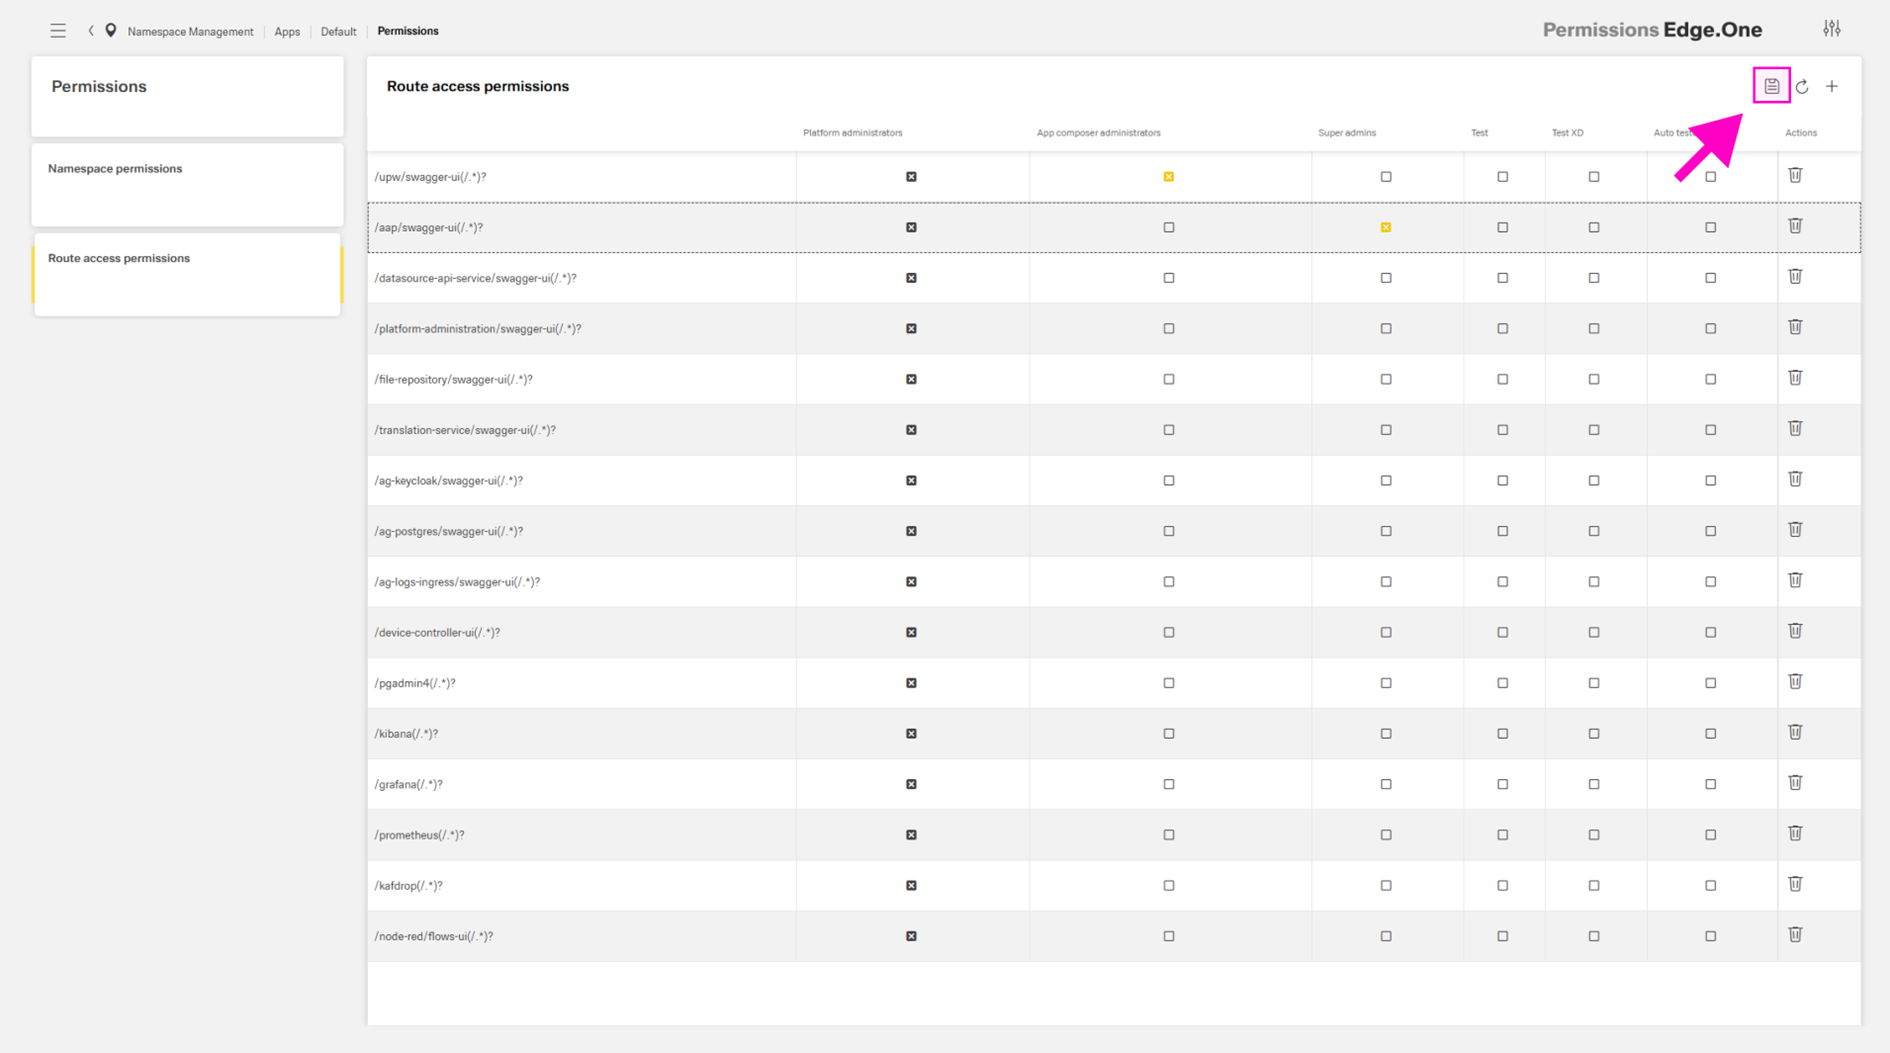Click the breadcrumb back chevron

[x=91, y=31]
